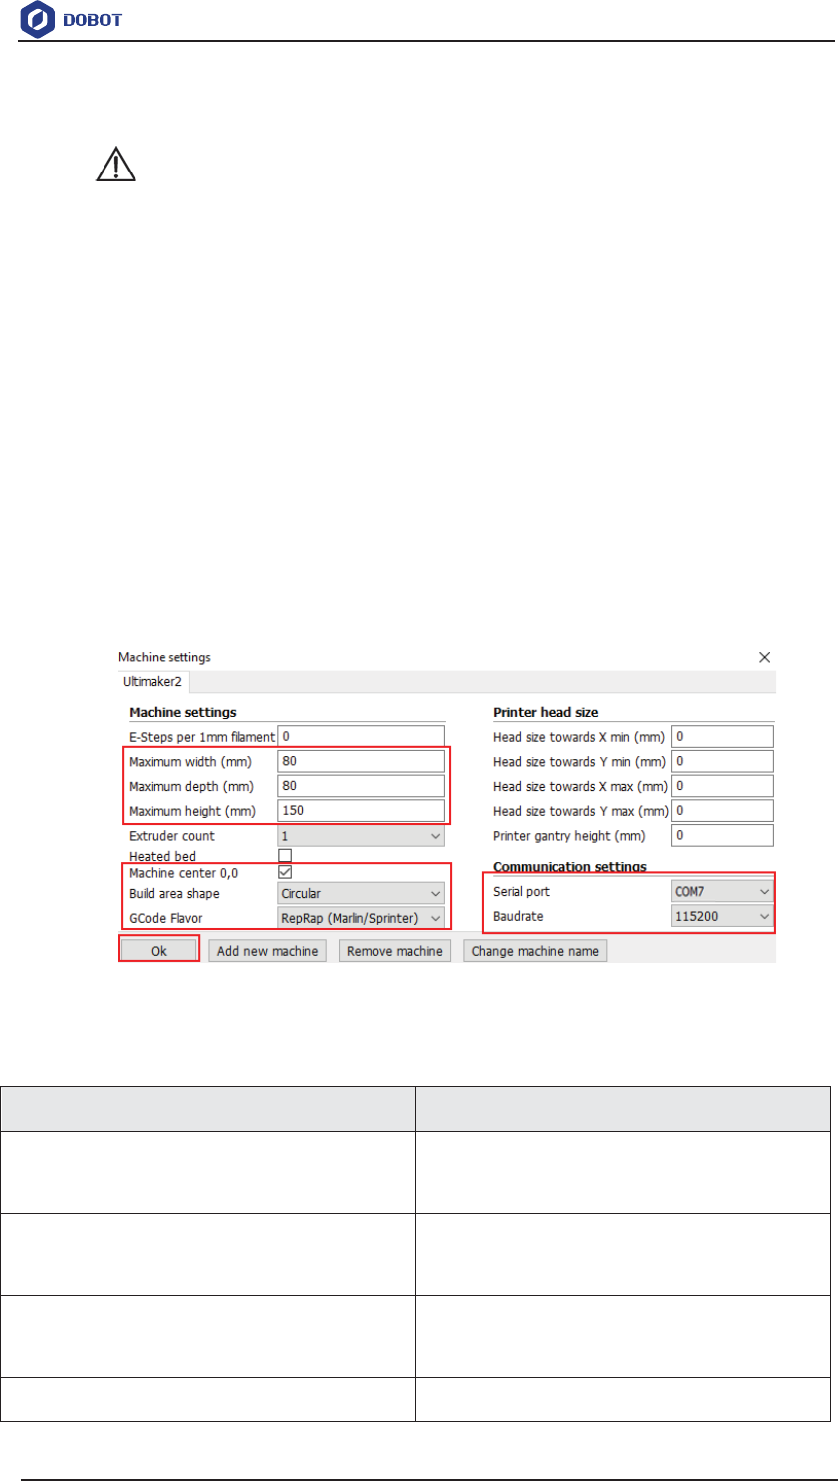Enable the Heated bed checkbox
Image resolution: width=838 pixels, height=1481 pixels.
pos(285,856)
